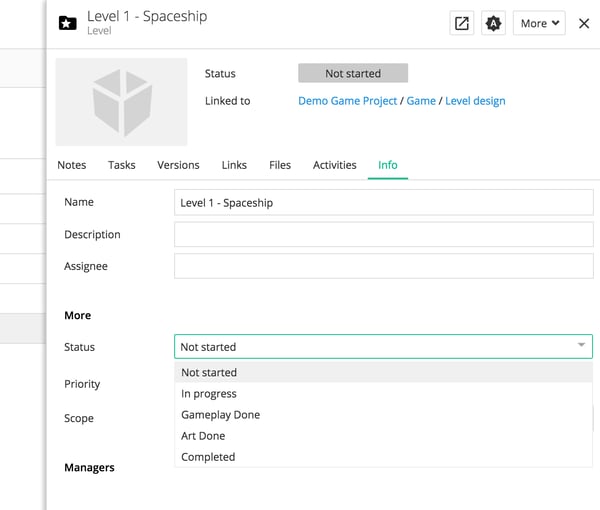This screenshot has height=510, width=600.
Task: Switch to the Tasks tab
Action: [x=122, y=165]
